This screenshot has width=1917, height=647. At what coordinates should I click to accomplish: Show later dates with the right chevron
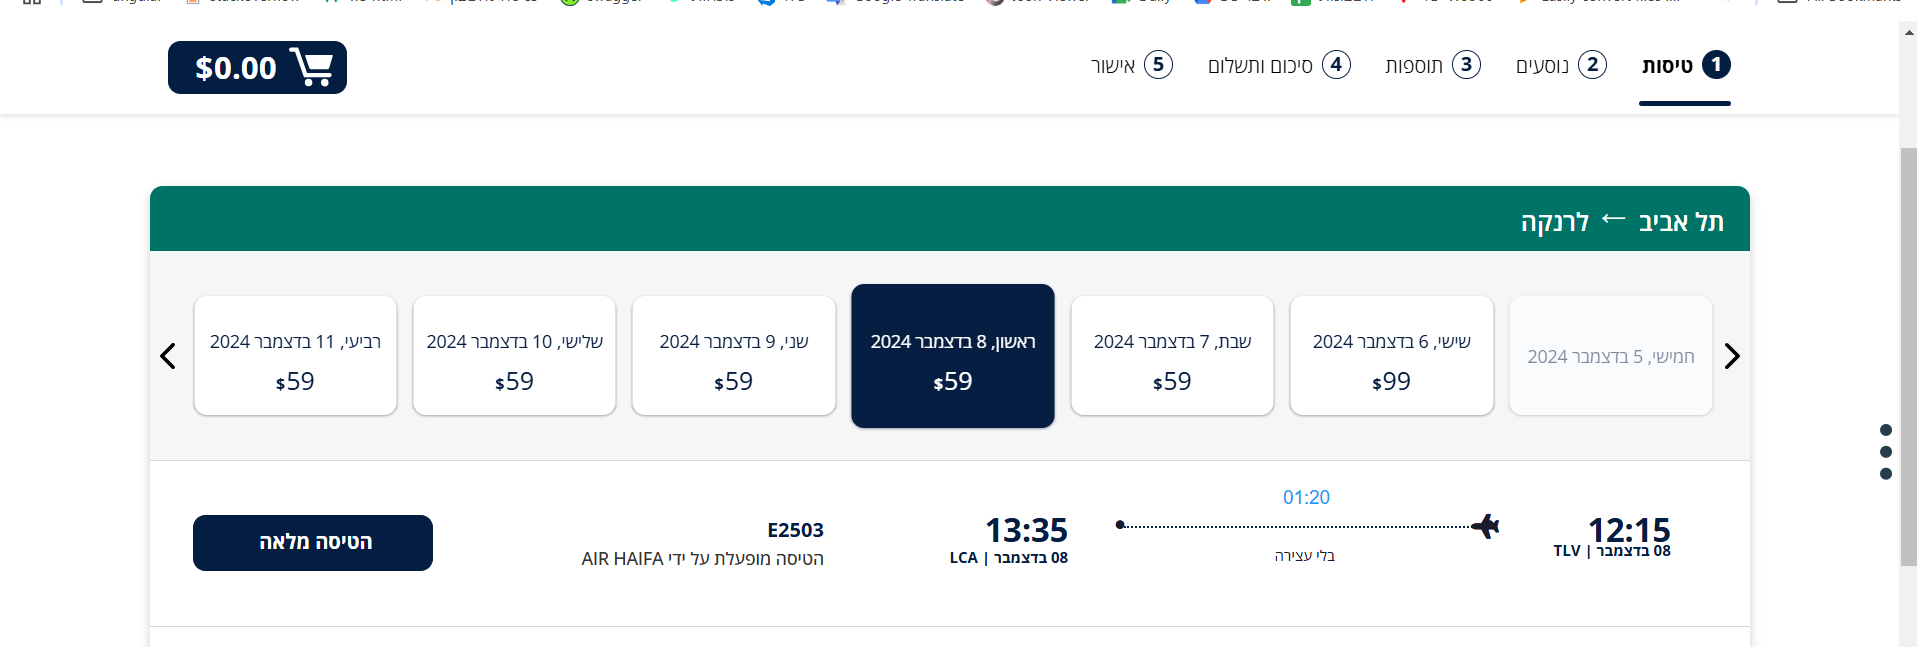[1732, 356]
